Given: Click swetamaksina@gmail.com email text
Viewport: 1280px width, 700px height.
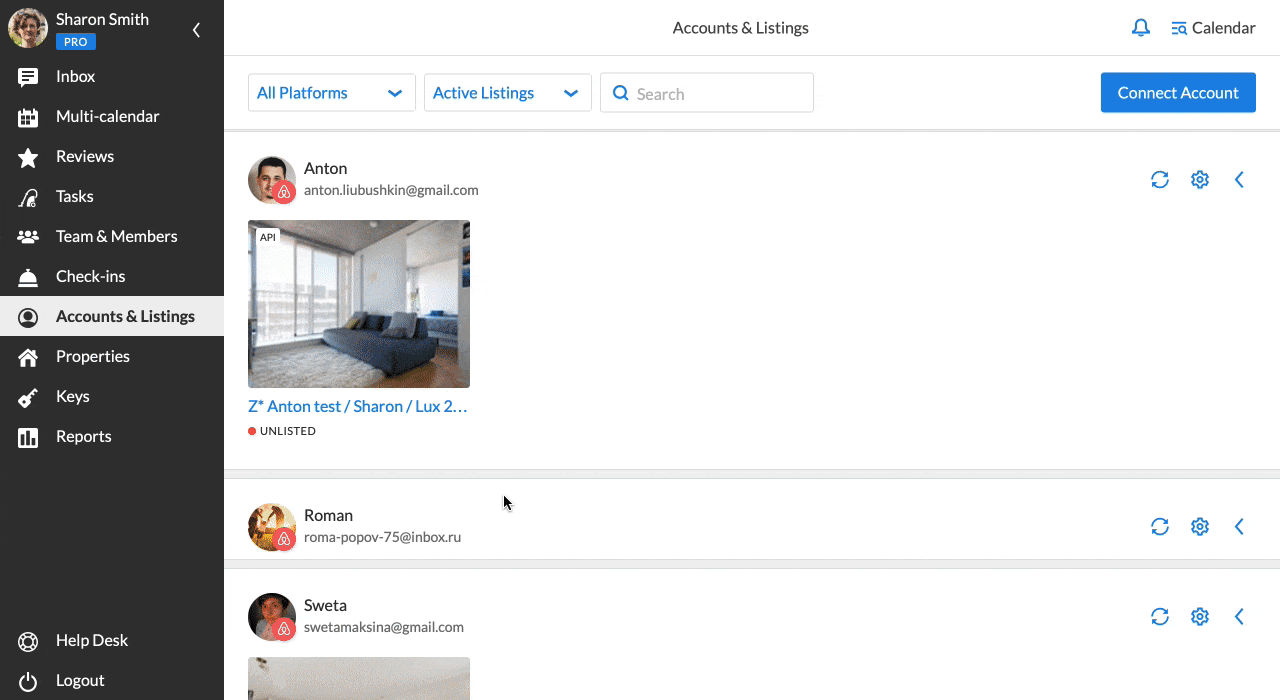Looking at the screenshot, I should 384,627.
